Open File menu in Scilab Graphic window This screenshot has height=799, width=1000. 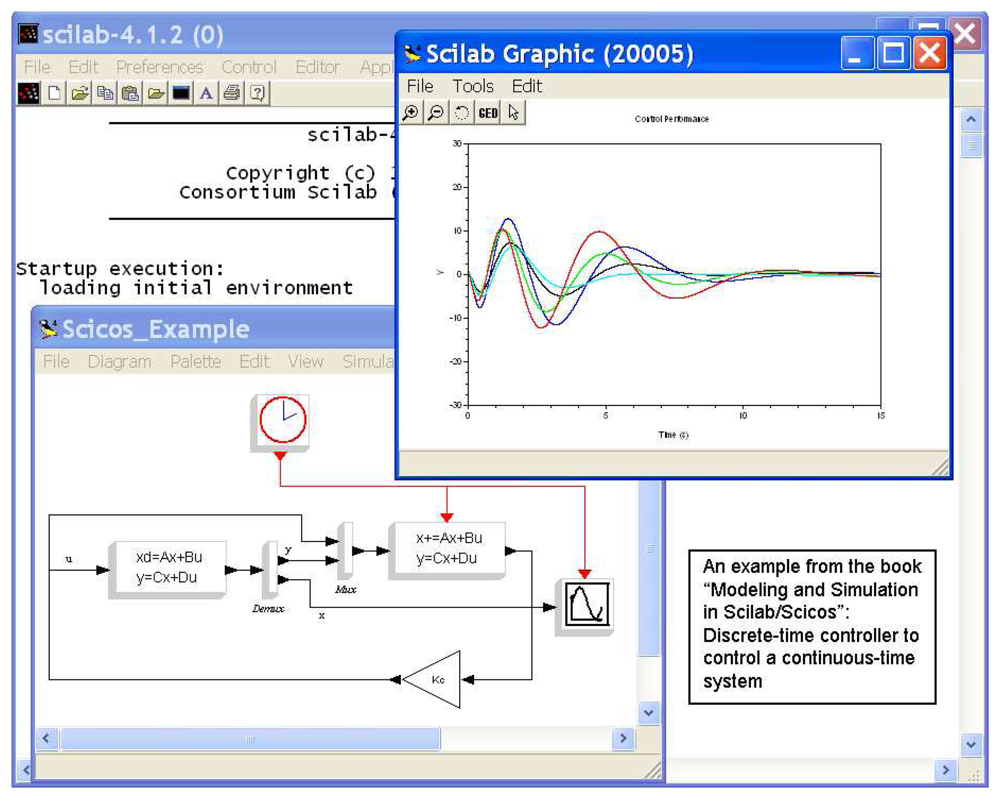[420, 86]
